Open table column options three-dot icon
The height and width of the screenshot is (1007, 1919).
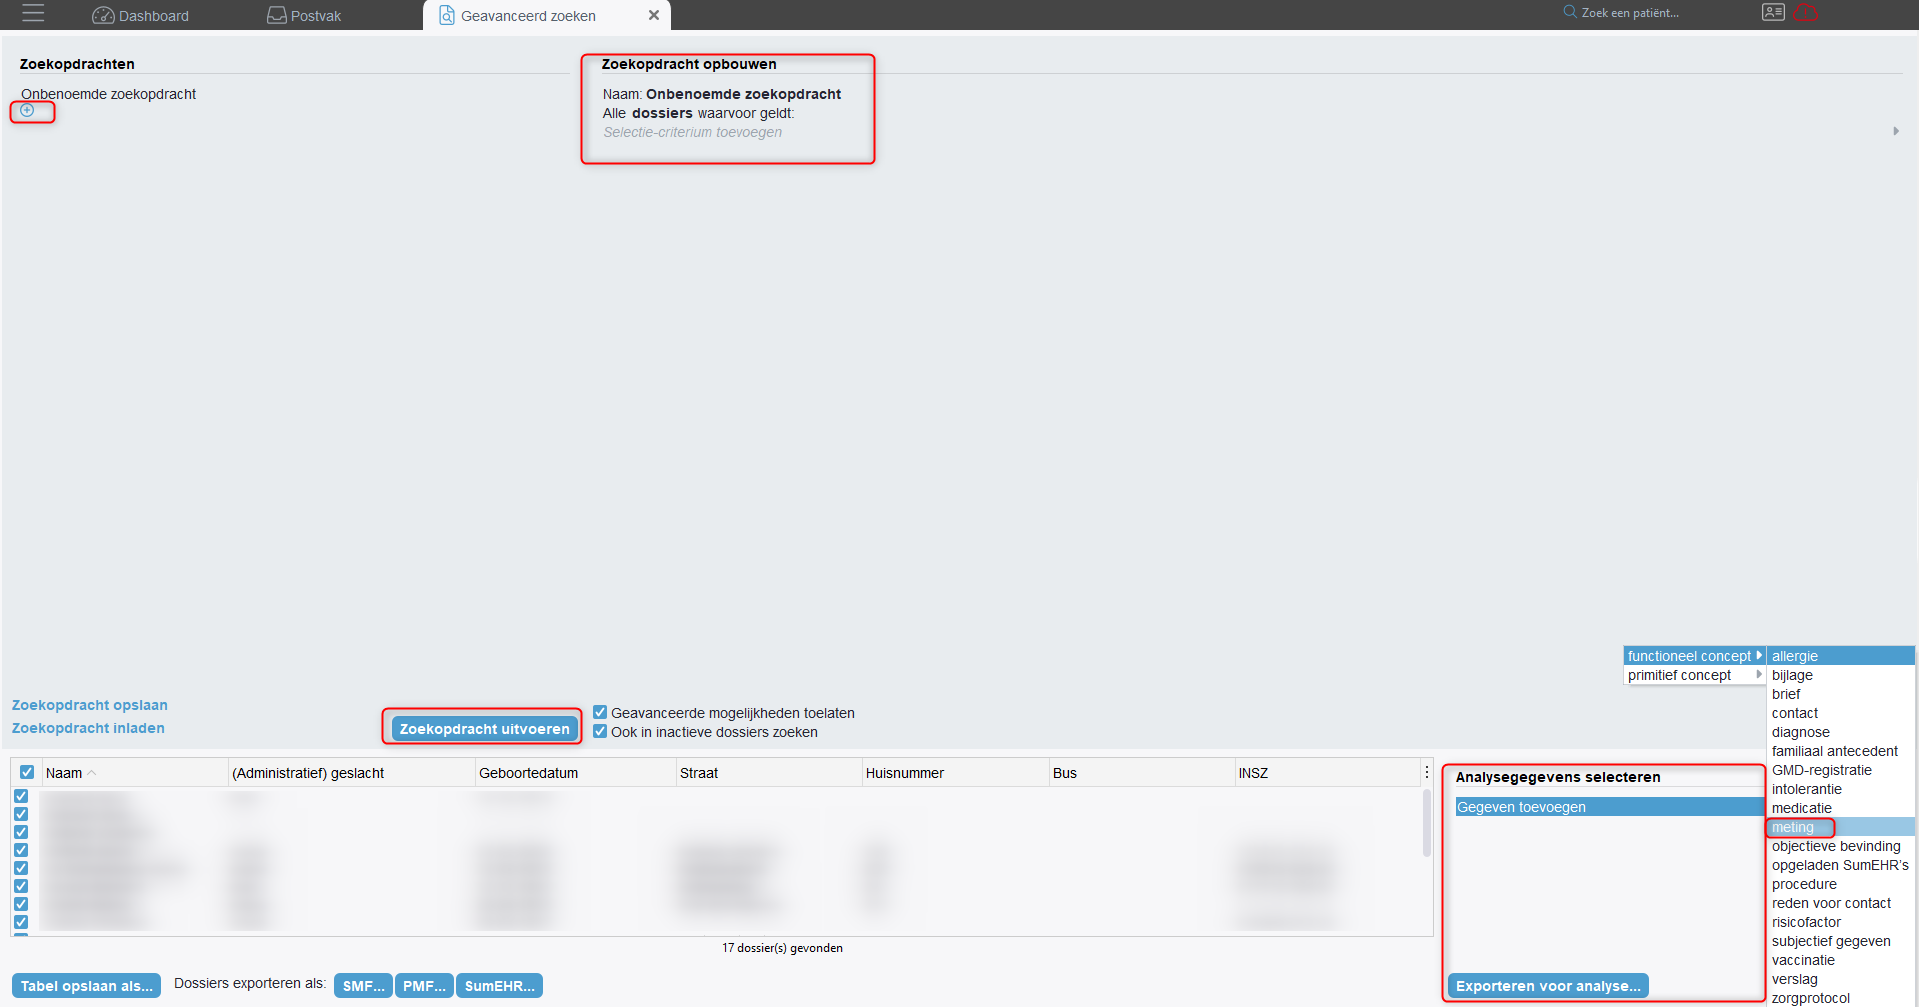(1426, 772)
